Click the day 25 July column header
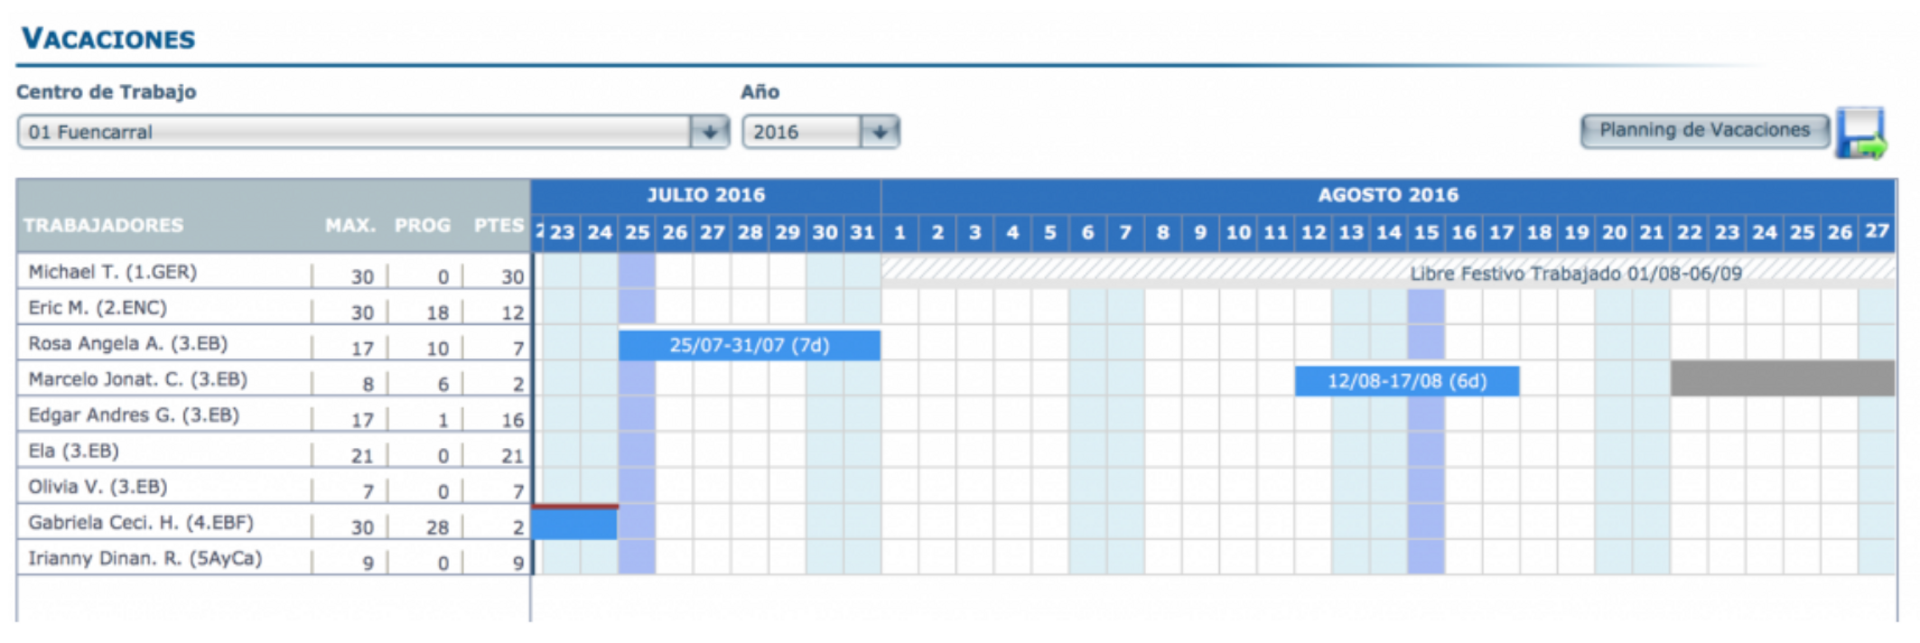This screenshot has width=1920, height=643. point(637,233)
